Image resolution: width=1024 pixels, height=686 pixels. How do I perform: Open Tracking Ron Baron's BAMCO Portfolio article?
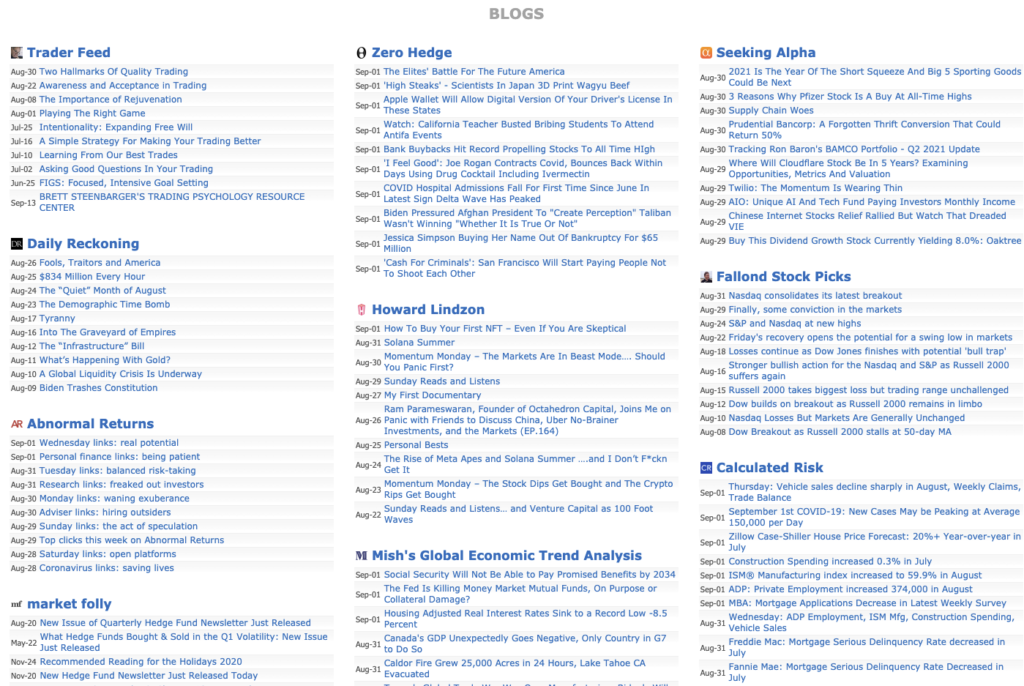click(x=854, y=149)
